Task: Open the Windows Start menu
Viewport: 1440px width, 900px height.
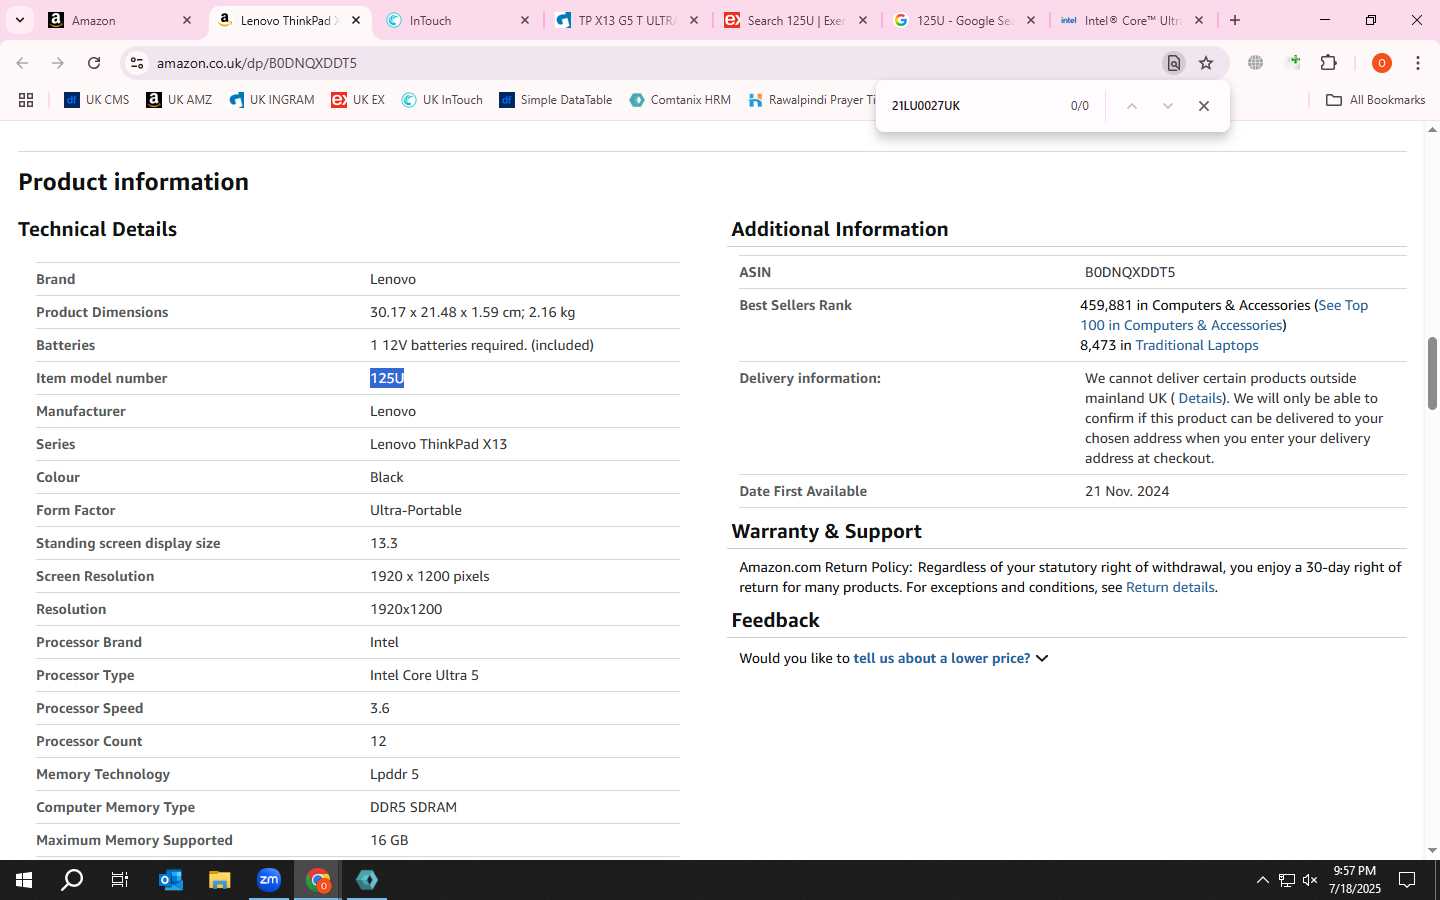Action: click(x=24, y=880)
